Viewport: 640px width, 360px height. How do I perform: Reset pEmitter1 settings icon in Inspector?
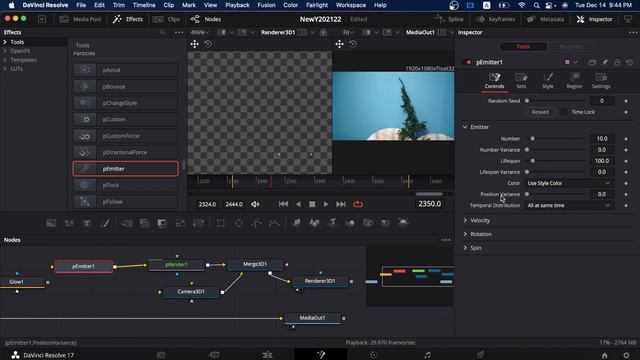[x=630, y=62]
